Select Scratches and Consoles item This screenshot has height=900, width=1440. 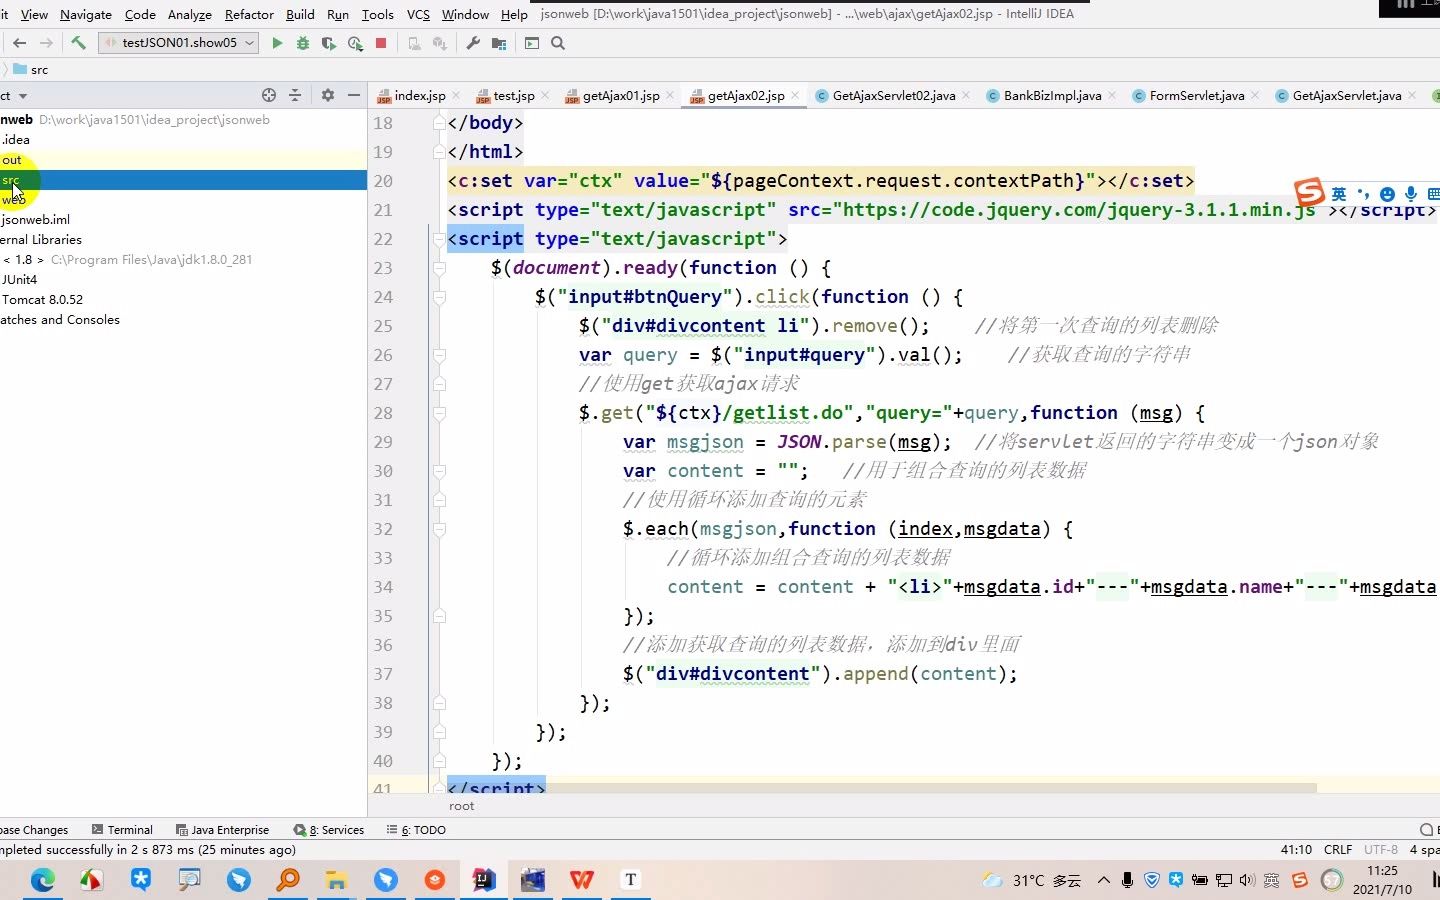click(x=183, y=320)
